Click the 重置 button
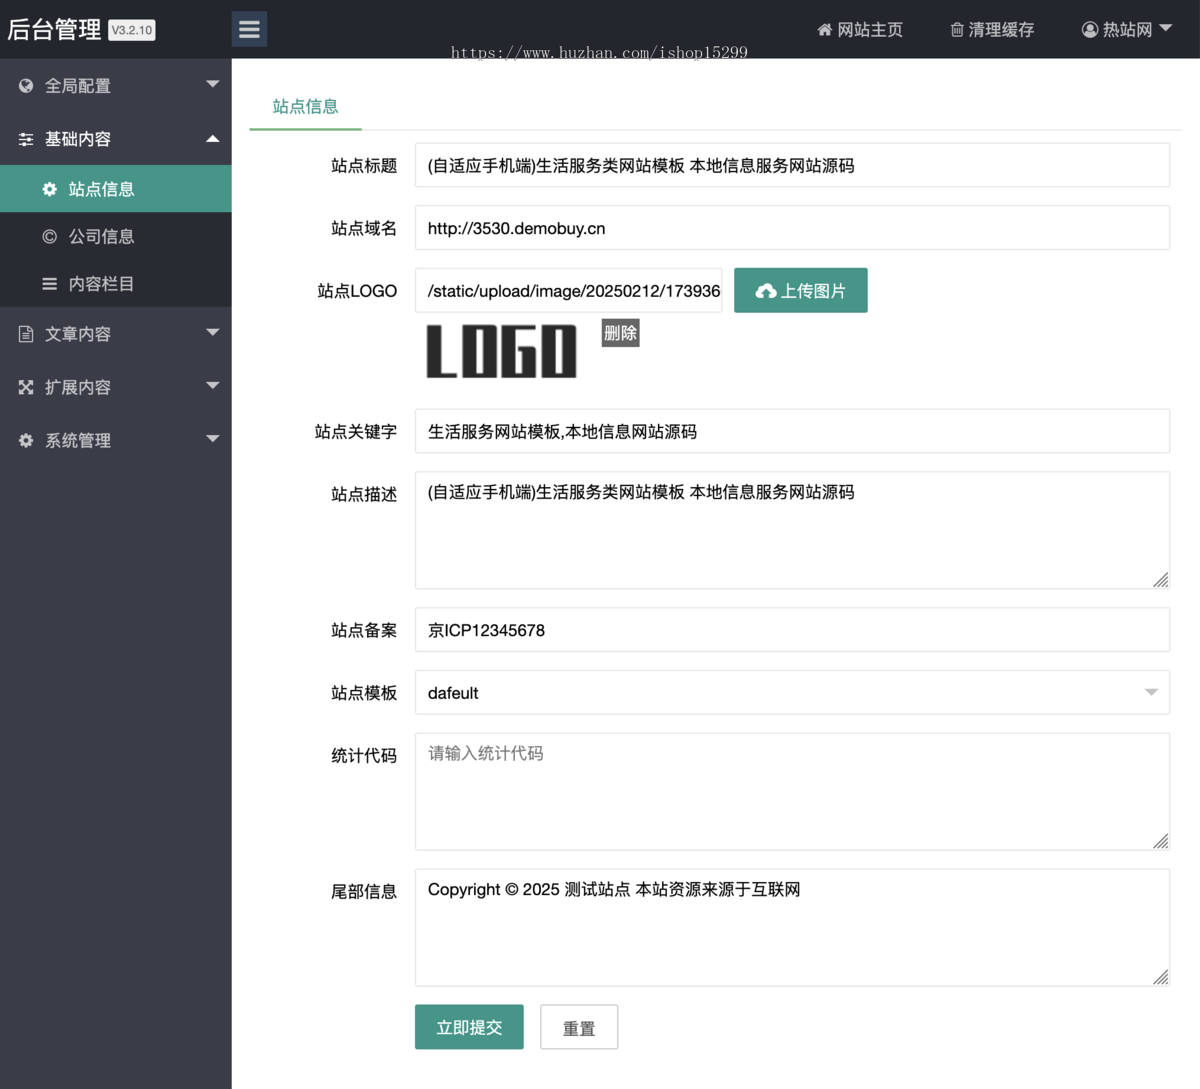Viewport: 1200px width, 1089px height. tap(579, 1027)
